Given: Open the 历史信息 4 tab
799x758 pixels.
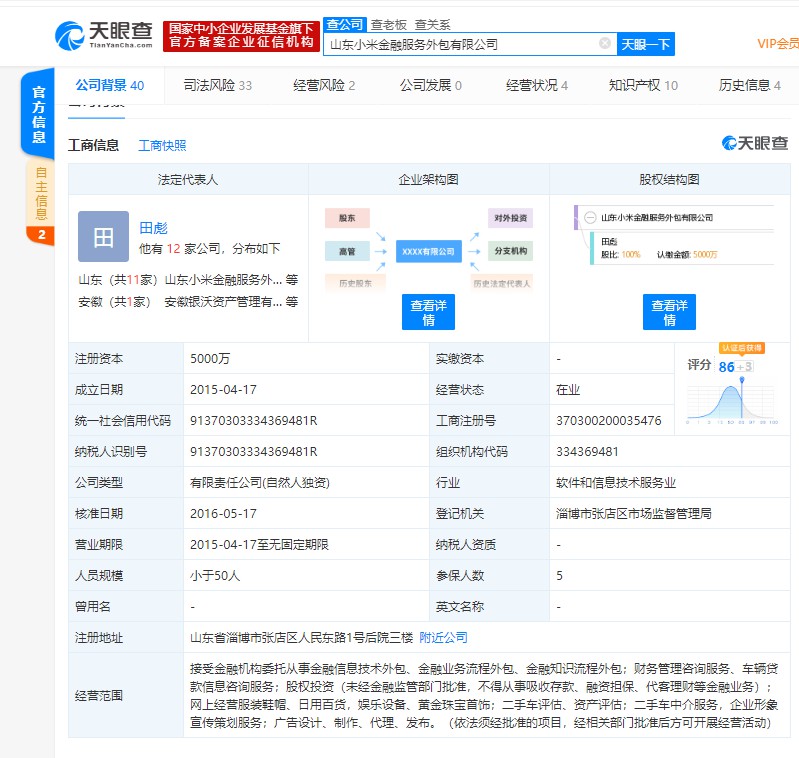Looking at the screenshot, I should pos(750,85).
